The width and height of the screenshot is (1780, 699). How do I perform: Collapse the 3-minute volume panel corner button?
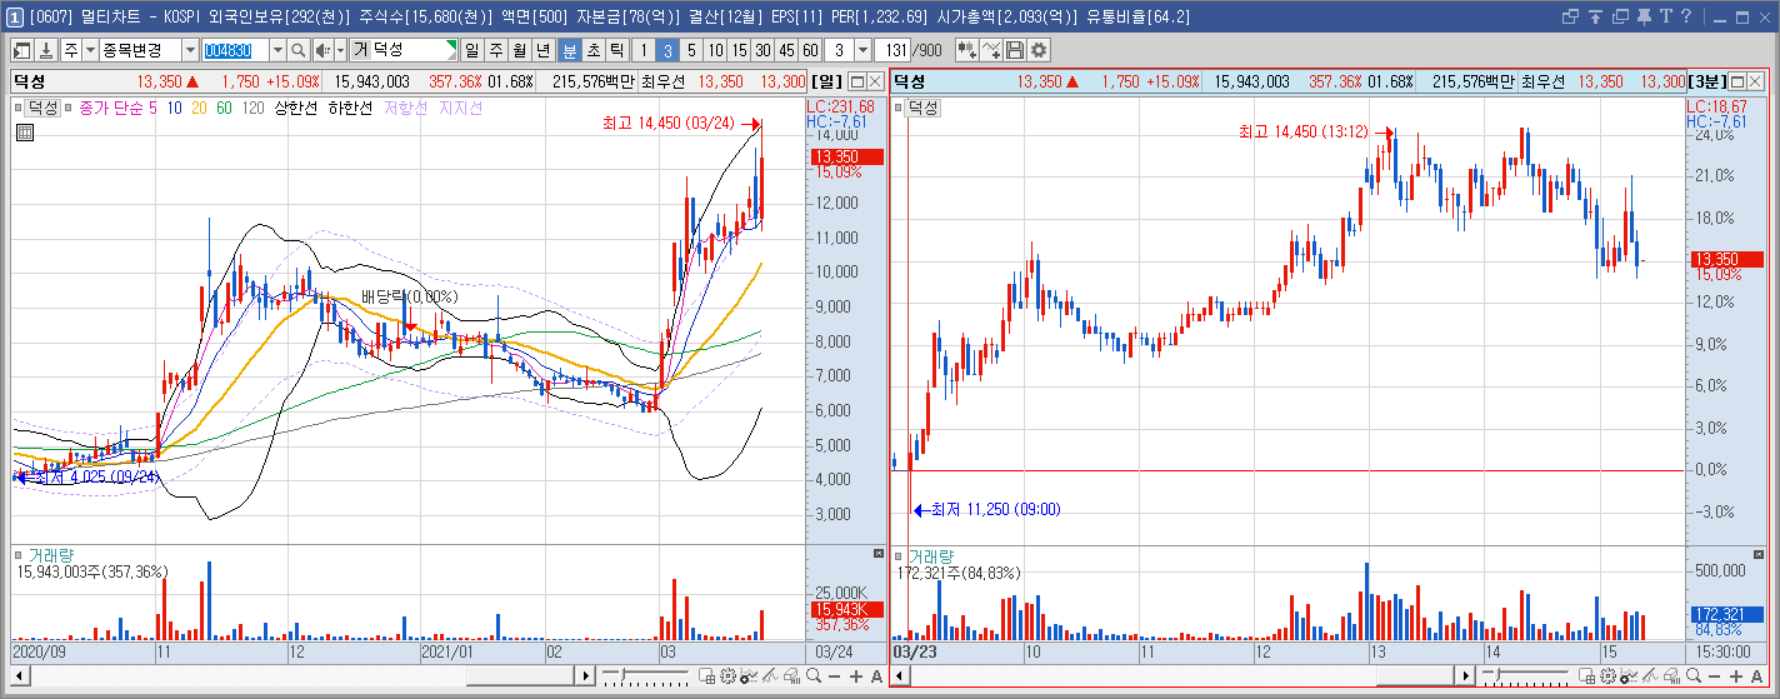pyautogui.click(x=1758, y=554)
